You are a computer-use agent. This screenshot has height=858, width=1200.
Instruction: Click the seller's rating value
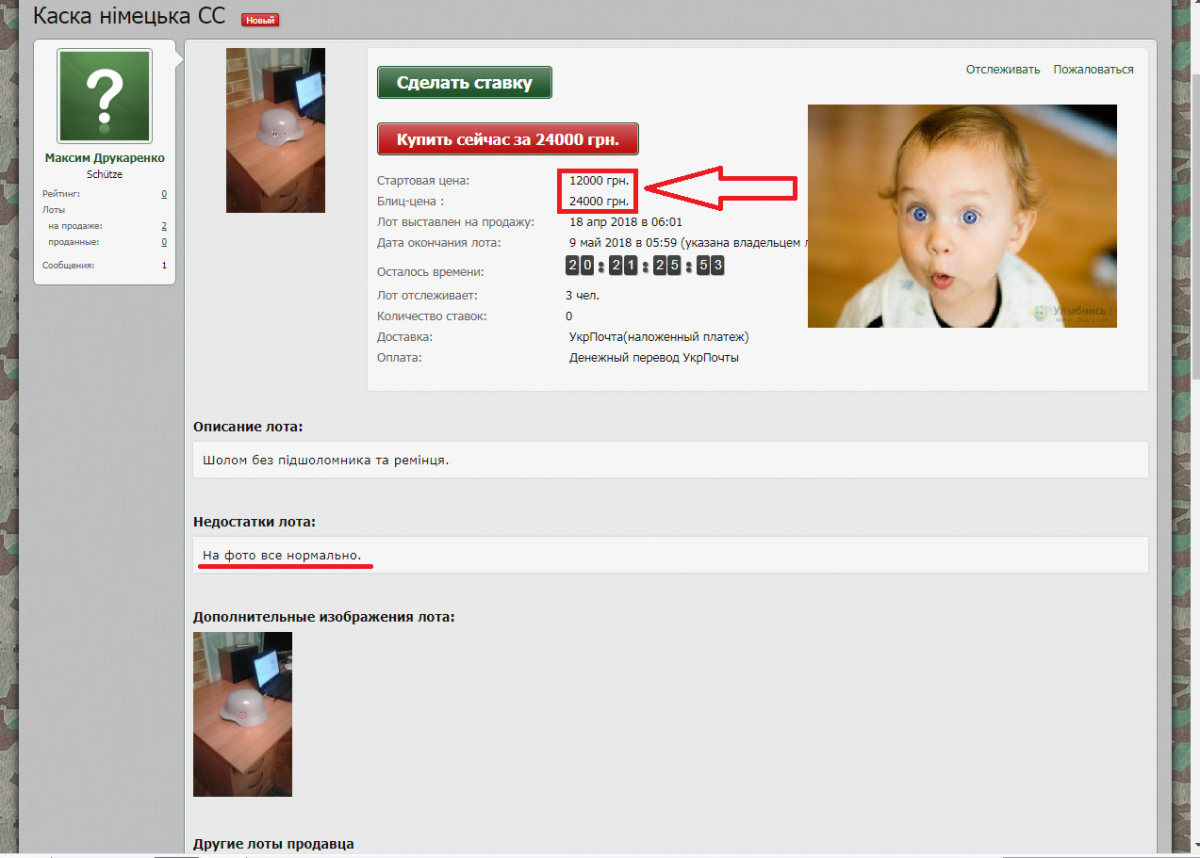click(x=164, y=194)
